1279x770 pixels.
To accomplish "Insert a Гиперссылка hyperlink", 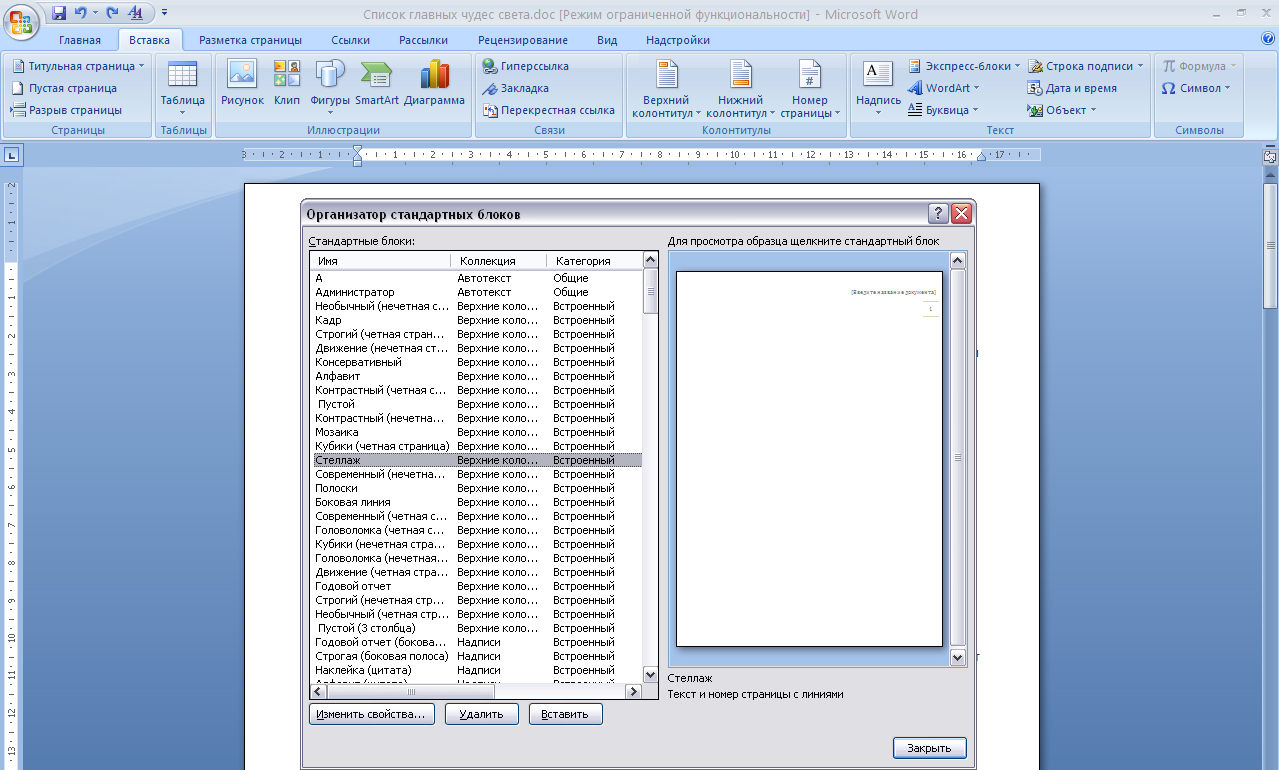I will coord(526,66).
